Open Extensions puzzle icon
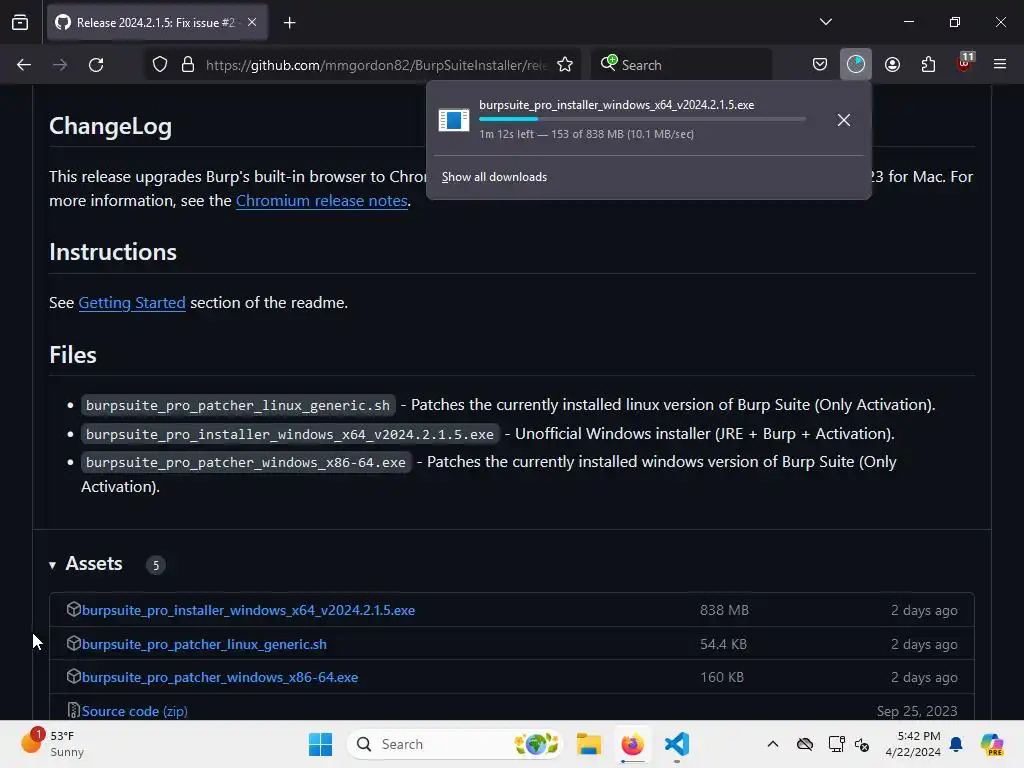 coord(928,64)
